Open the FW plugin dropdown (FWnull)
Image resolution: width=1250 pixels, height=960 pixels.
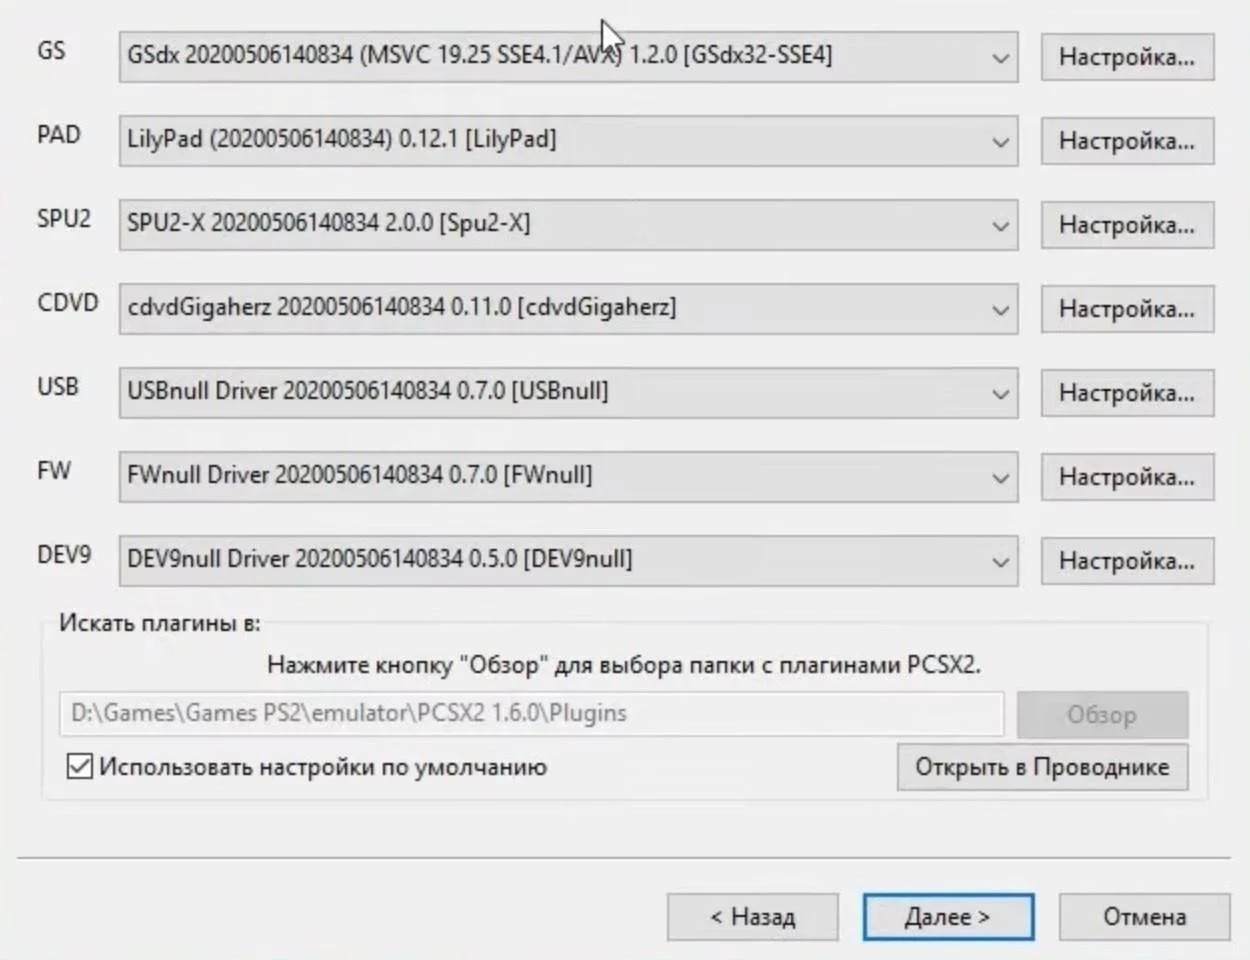[568, 476]
